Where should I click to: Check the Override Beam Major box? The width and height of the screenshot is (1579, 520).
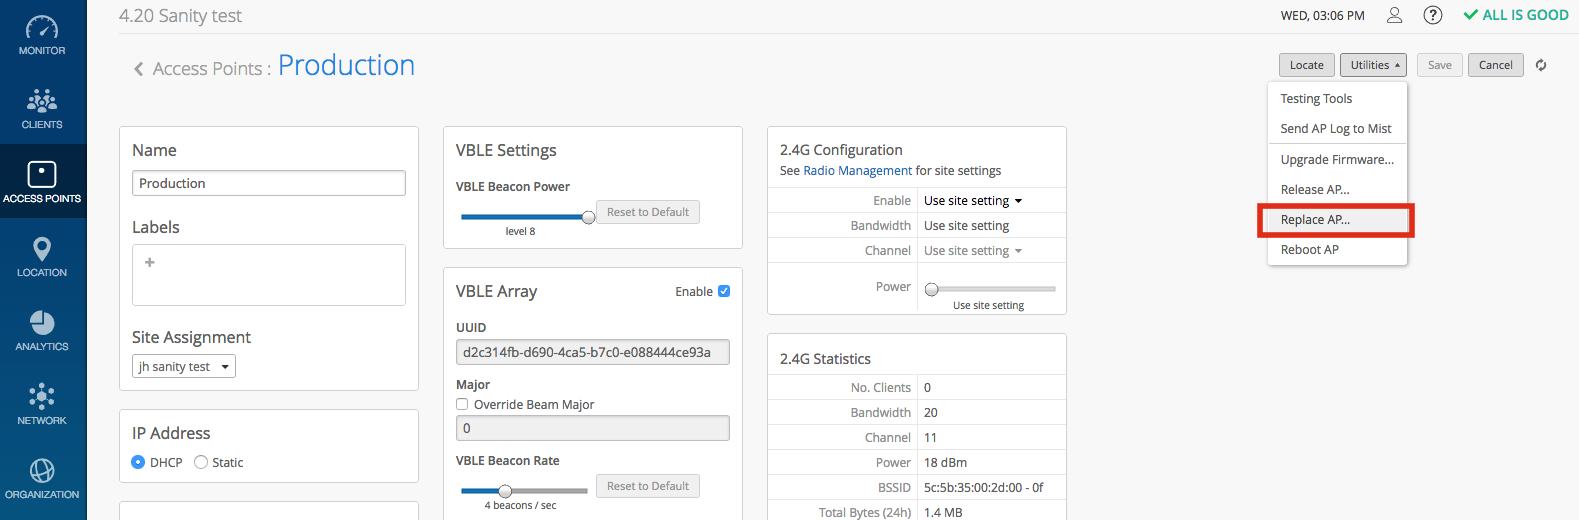[x=462, y=405]
